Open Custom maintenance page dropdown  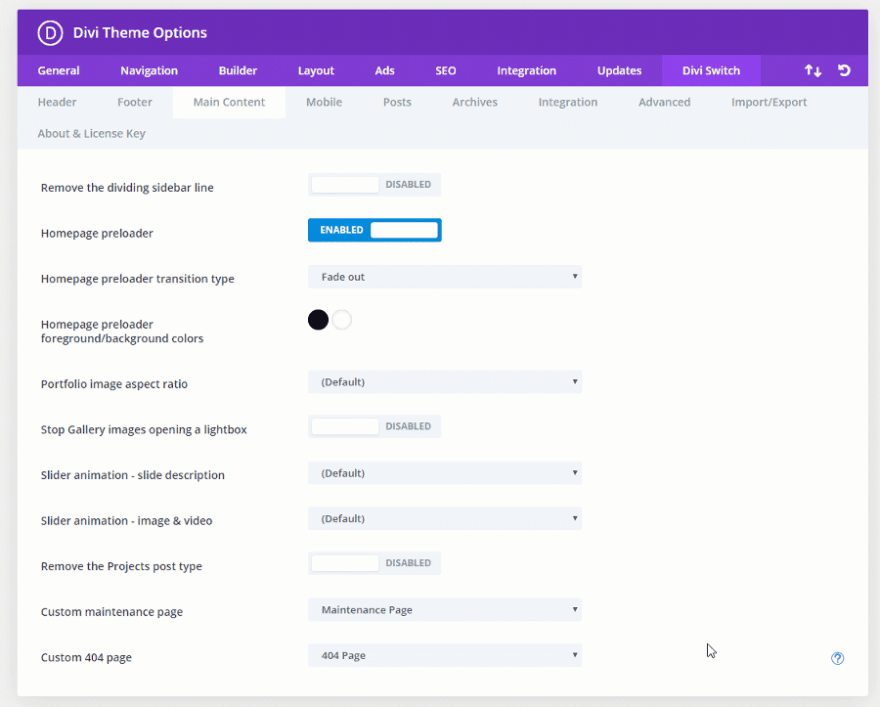(444, 610)
